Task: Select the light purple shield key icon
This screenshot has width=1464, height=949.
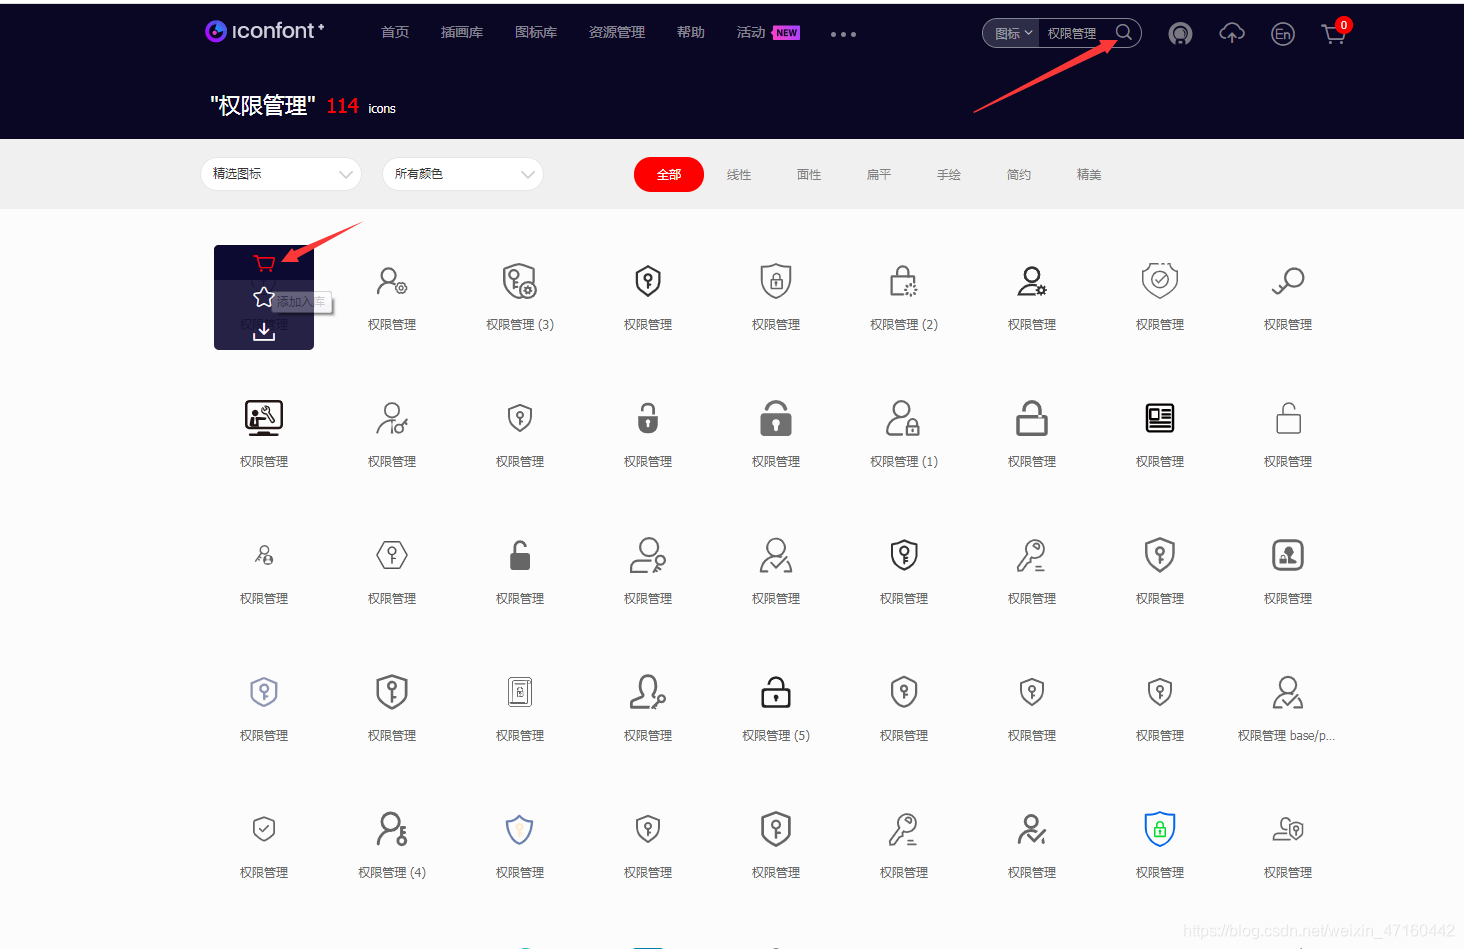Action: pos(264,692)
